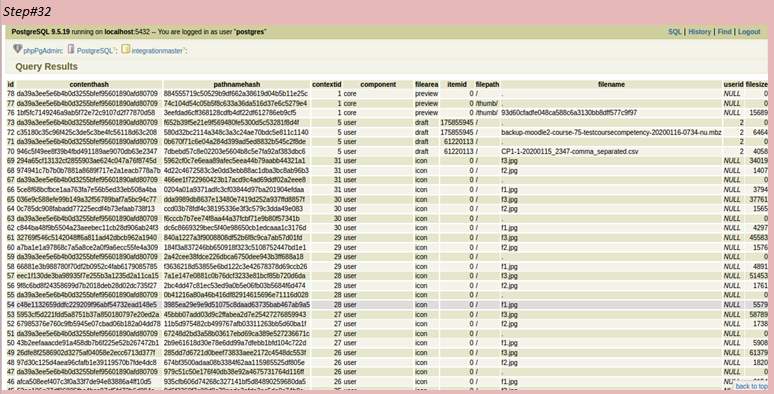This screenshot has width=774, height=394.
Task: Select pathnamehash 580d32bc2114a348c3a3c24ae70bdc5e811c1140
Action: (236, 132)
